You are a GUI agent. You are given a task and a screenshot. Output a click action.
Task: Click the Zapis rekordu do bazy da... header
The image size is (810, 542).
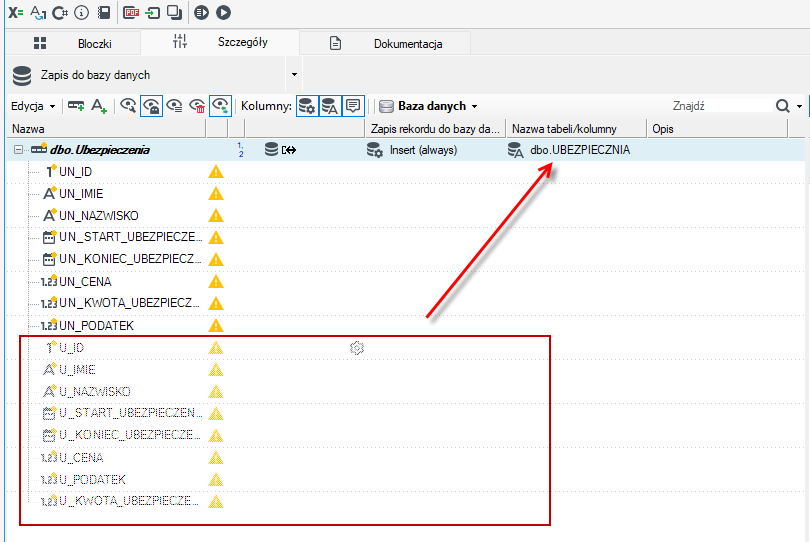coord(436,129)
